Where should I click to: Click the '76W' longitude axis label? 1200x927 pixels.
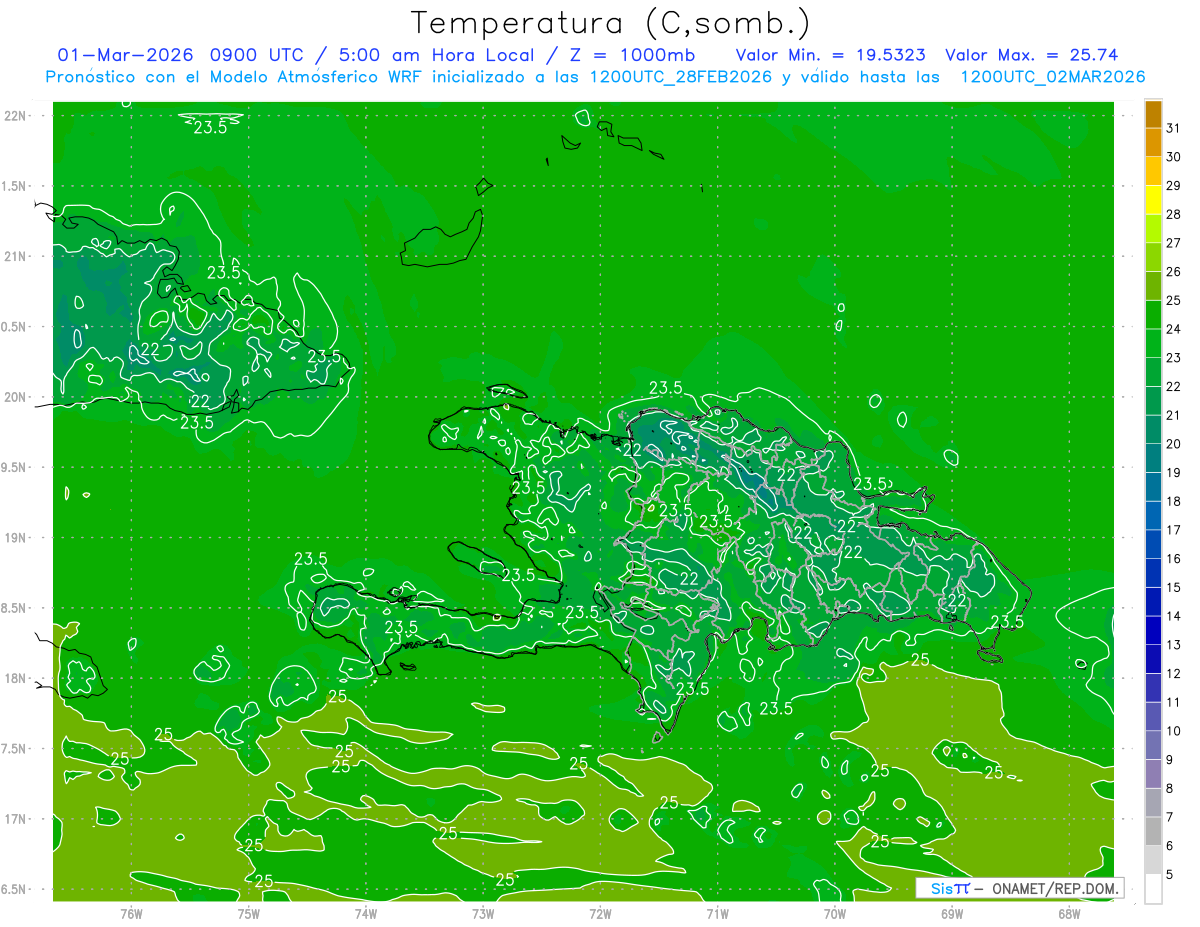click(131, 914)
